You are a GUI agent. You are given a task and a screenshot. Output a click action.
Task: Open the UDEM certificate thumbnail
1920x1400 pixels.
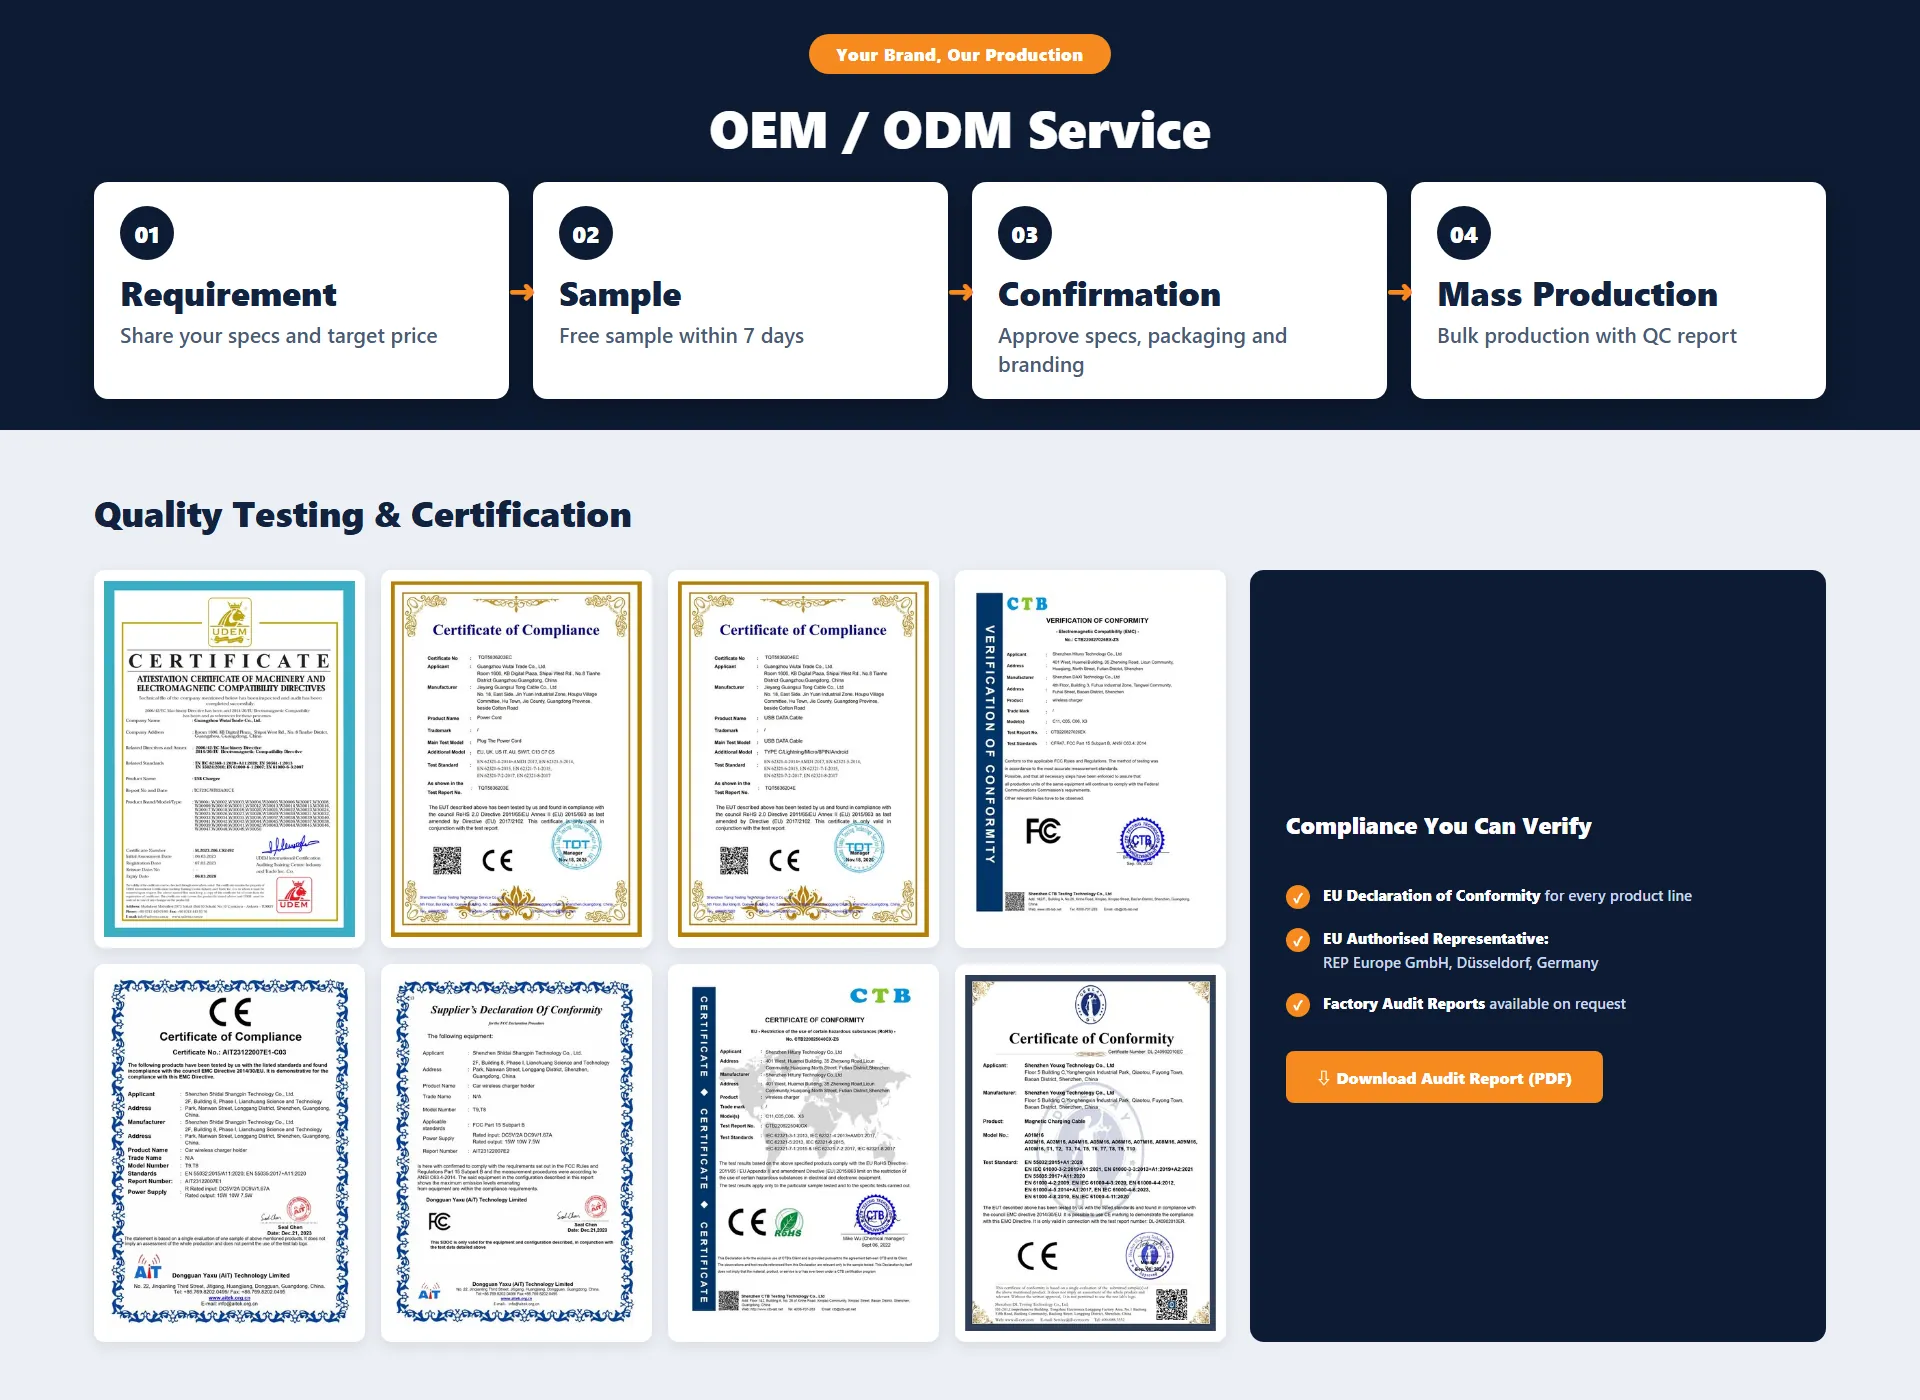point(229,759)
